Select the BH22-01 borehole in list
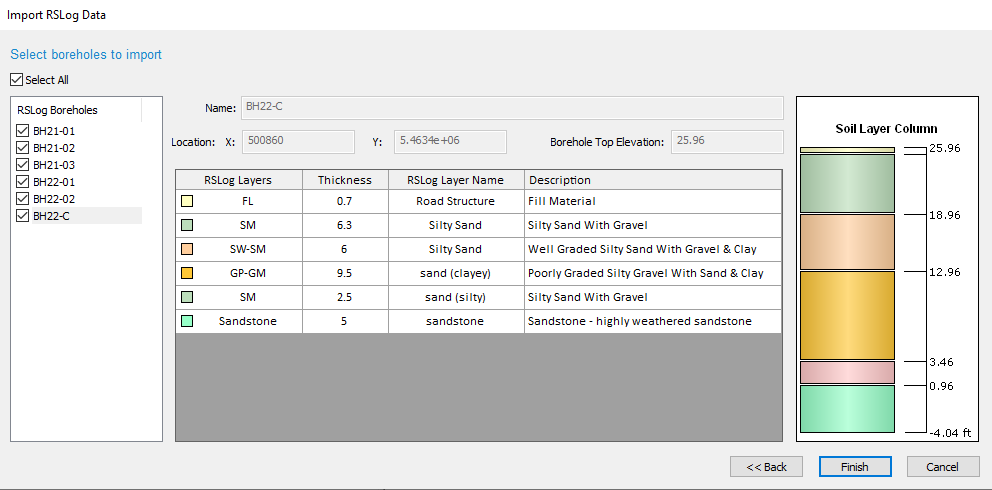 coord(54,182)
